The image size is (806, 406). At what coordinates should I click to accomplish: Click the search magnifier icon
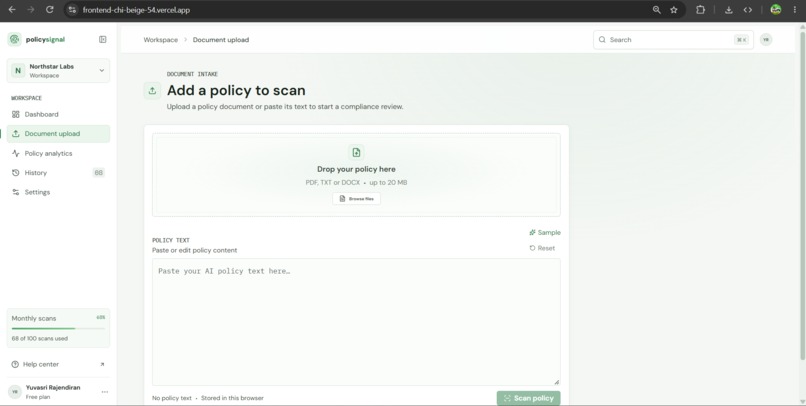pos(602,40)
